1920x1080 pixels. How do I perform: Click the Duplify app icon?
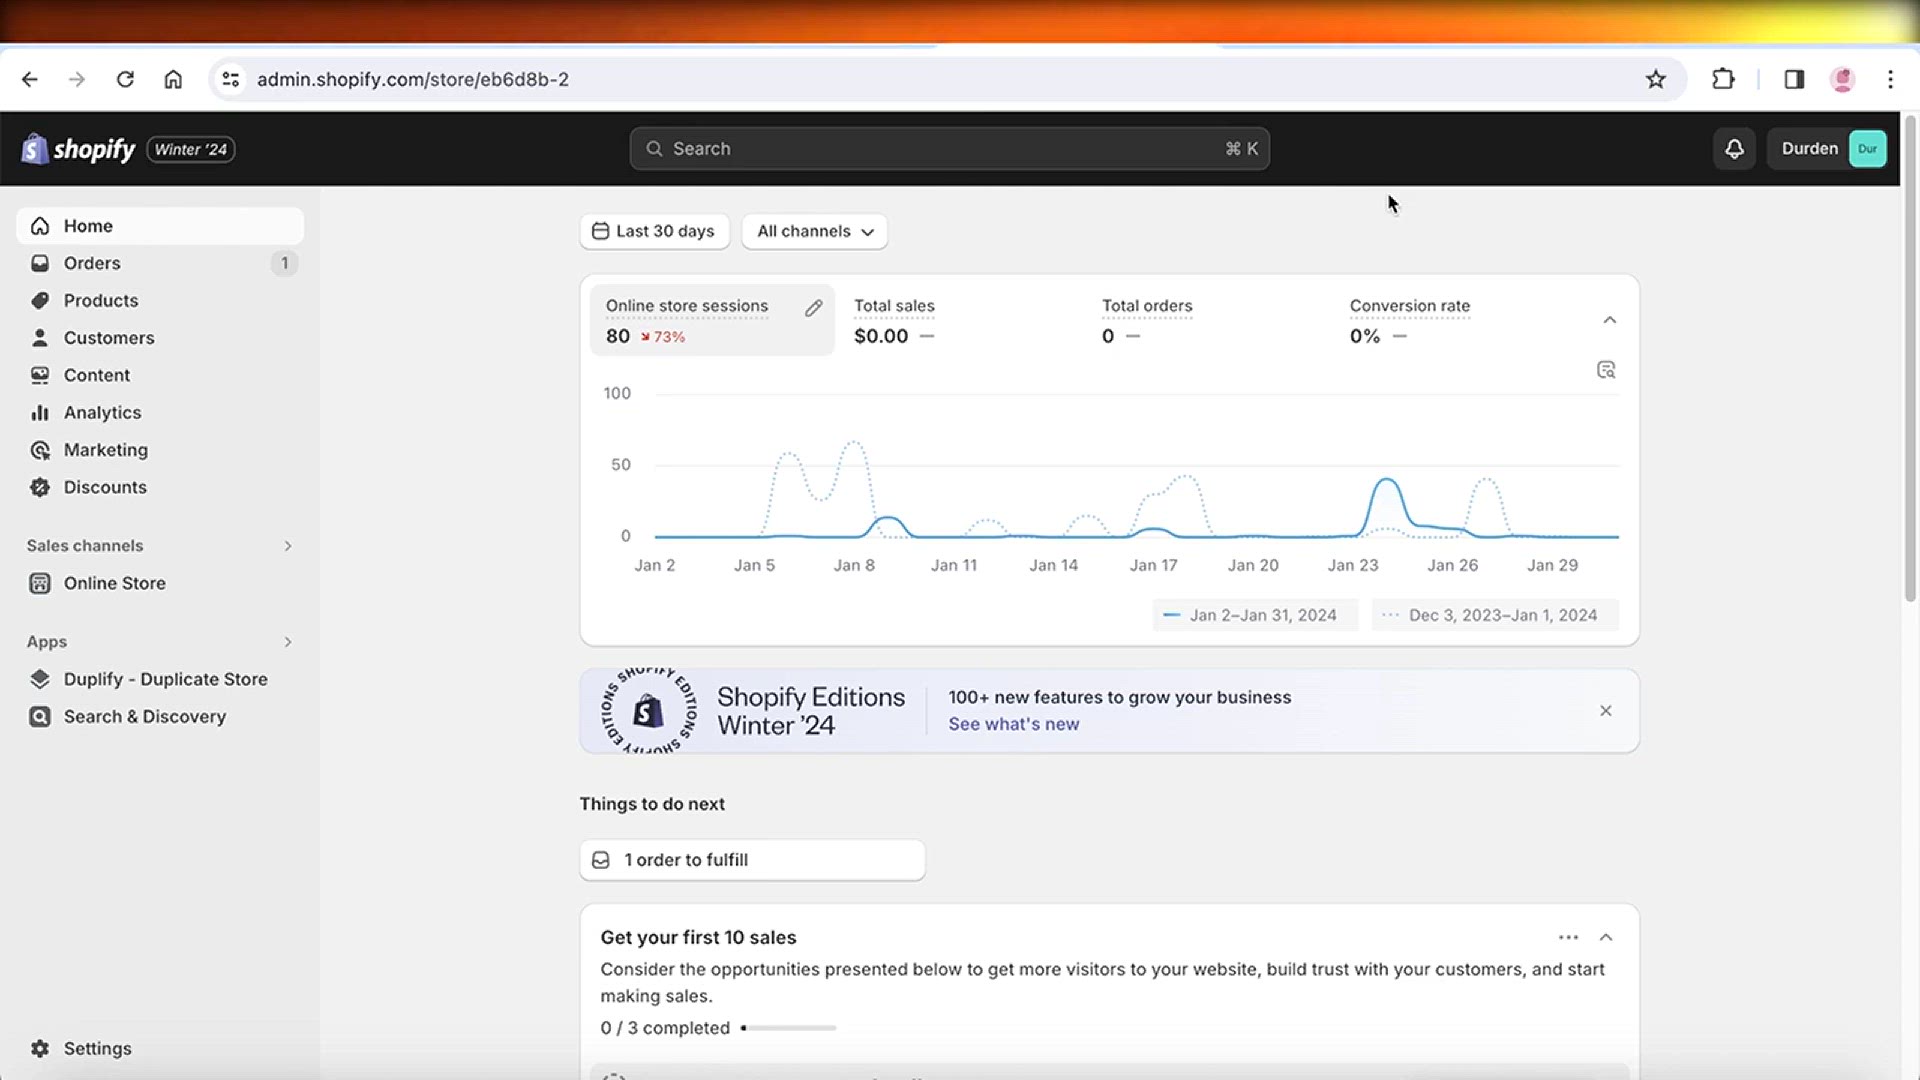click(x=40, y=679)
